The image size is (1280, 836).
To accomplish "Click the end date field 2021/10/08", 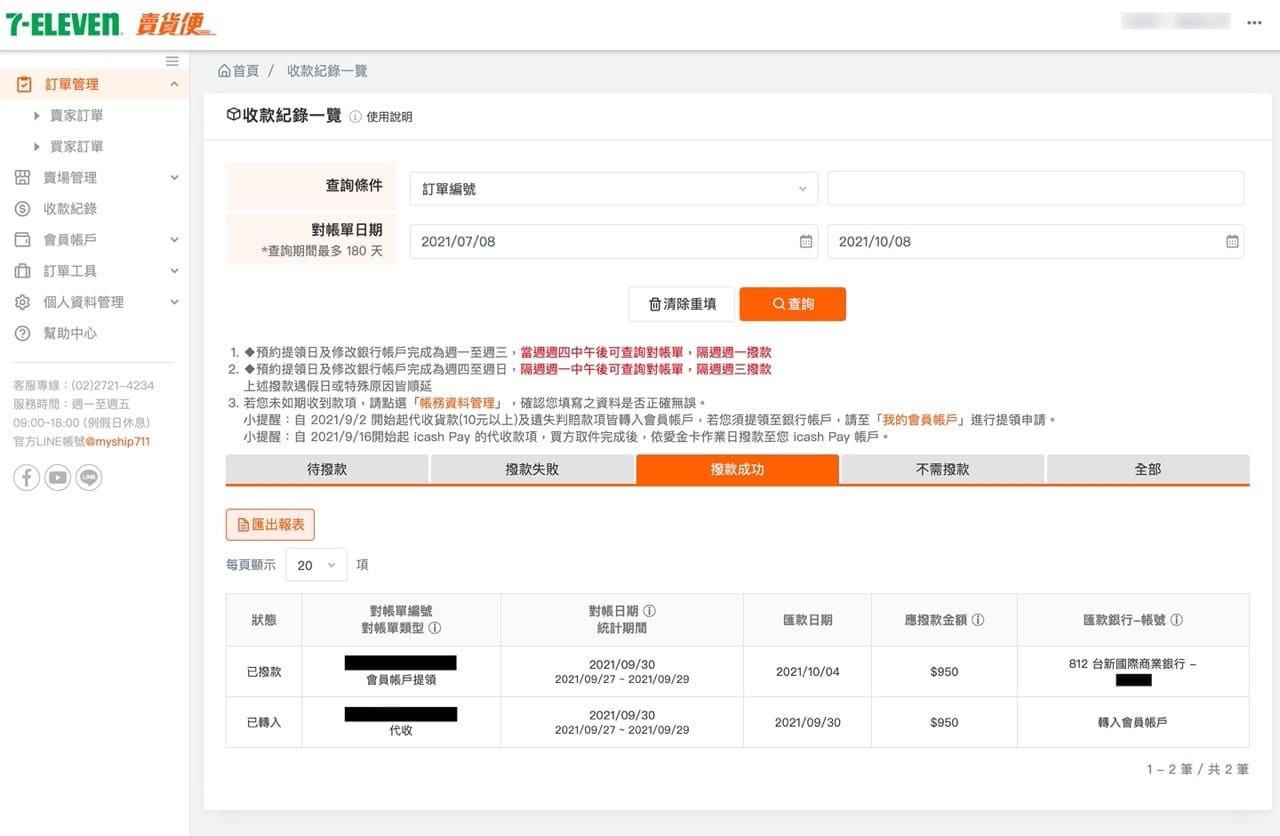I will (x=1036, y=241).
